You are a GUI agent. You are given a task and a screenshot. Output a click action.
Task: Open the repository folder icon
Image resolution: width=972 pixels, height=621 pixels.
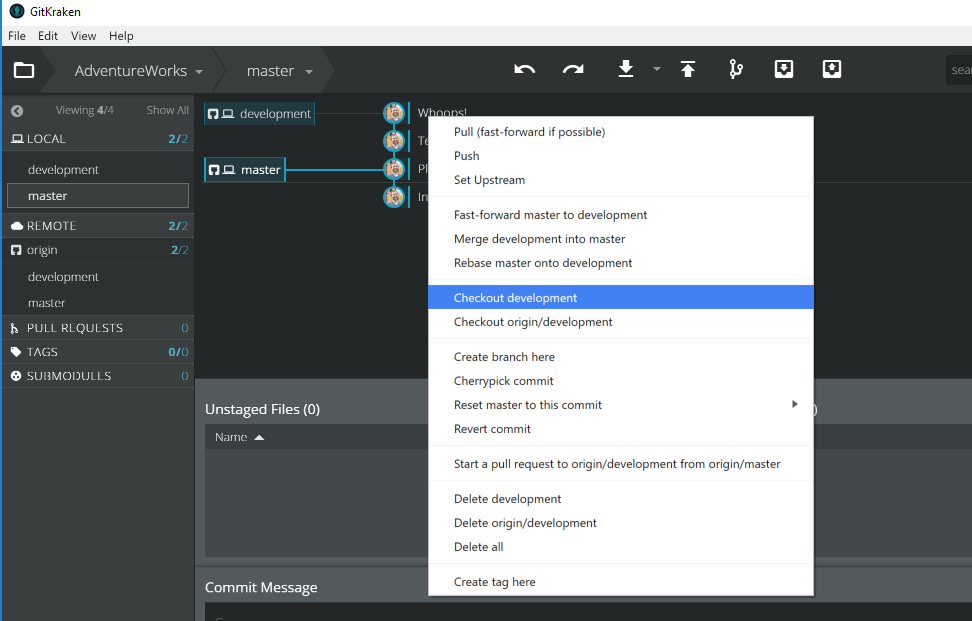[24, 70]
